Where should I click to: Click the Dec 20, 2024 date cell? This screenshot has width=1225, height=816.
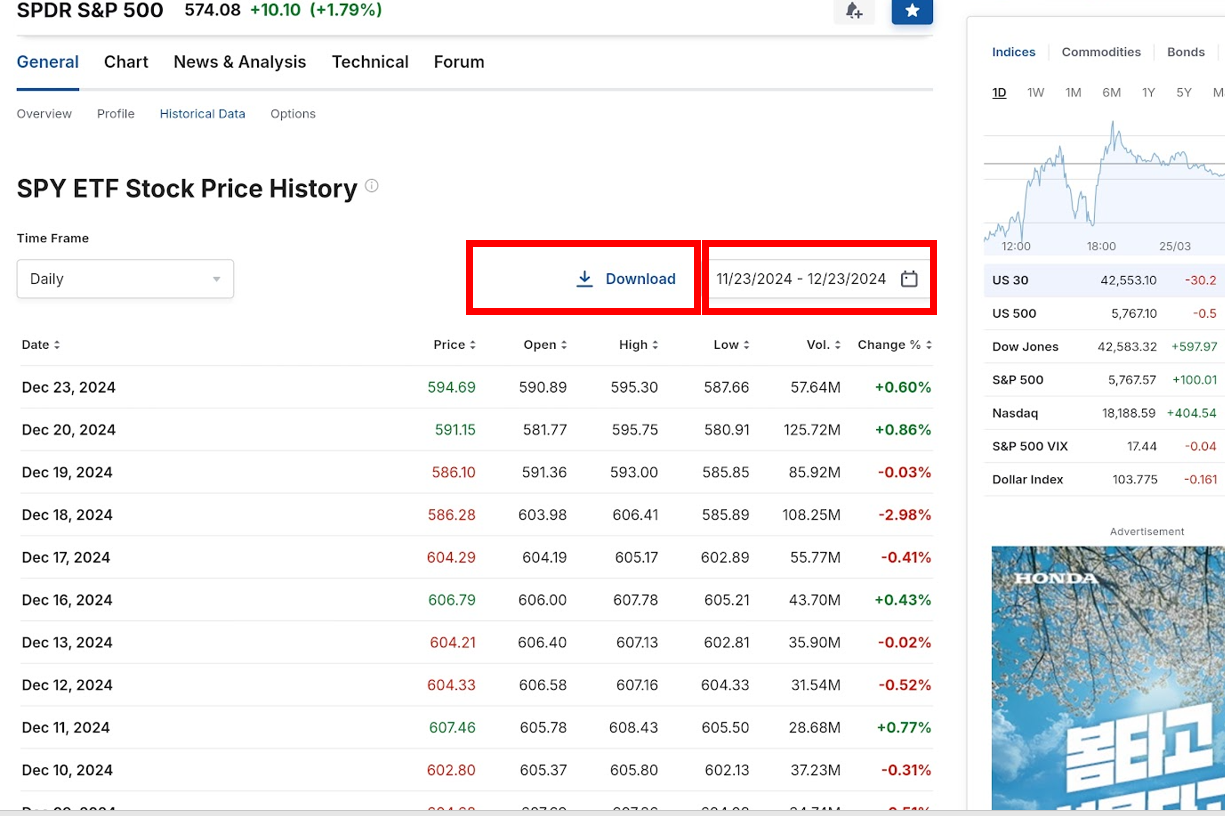69,430
